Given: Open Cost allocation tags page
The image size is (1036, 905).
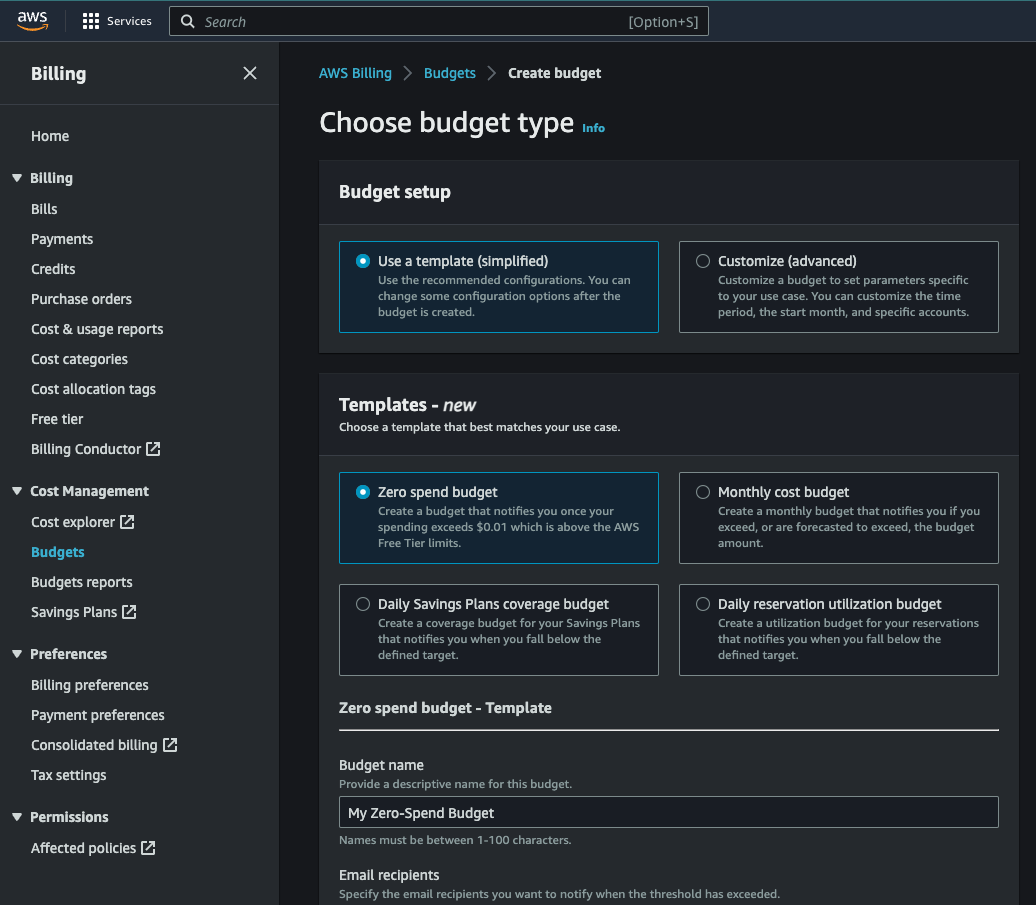Looking at the screenshot, I should coord(93,390).
